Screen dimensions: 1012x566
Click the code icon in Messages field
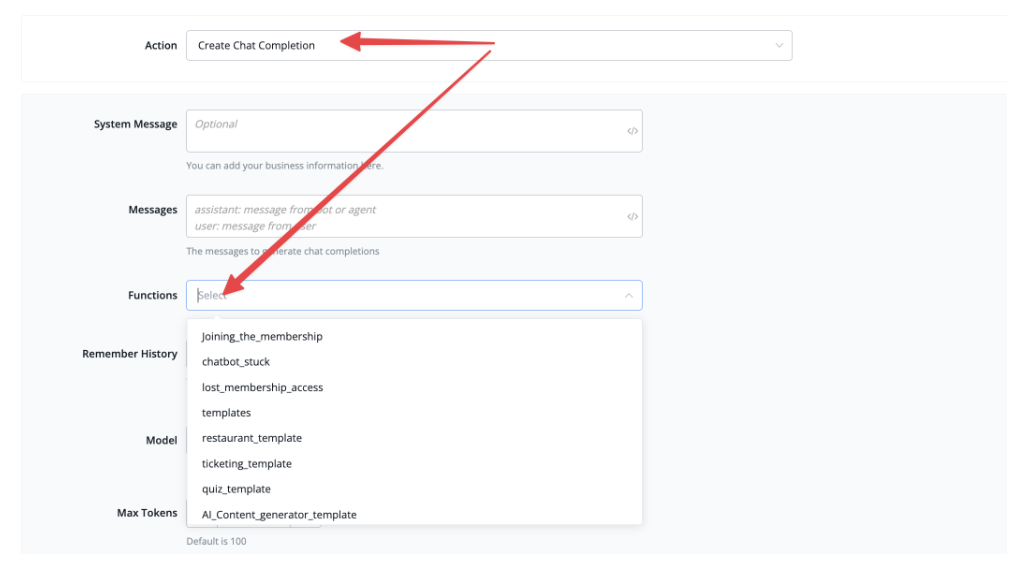632,216
